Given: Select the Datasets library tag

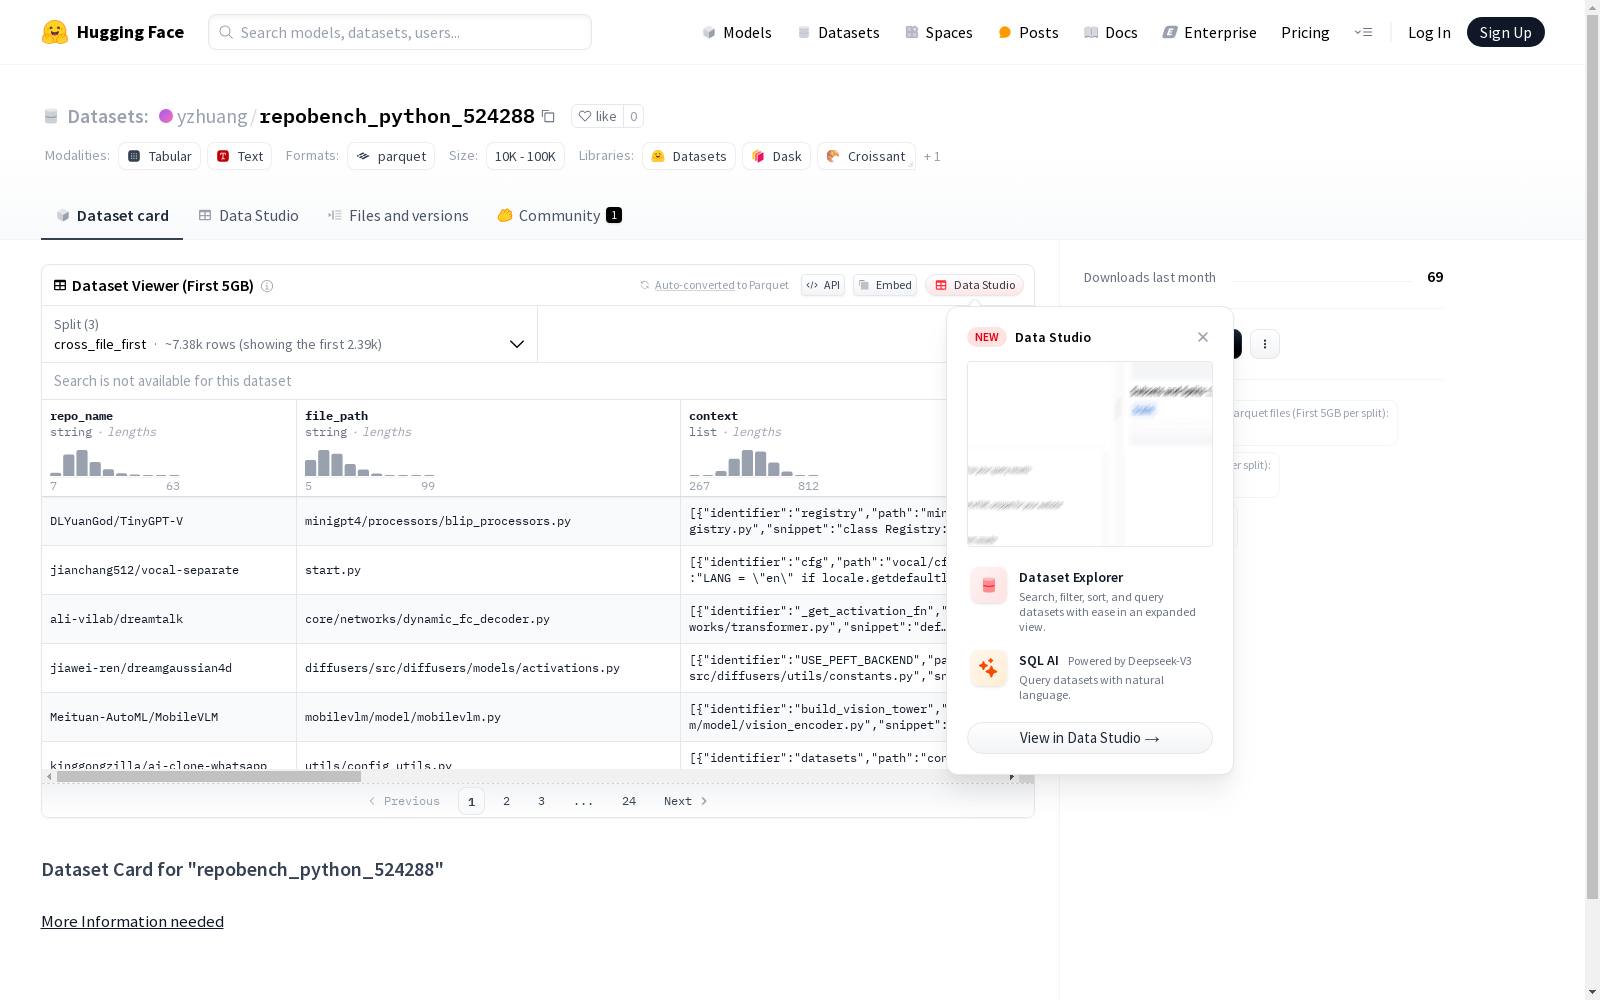Looking at the screenshot, I should (689, 156).
